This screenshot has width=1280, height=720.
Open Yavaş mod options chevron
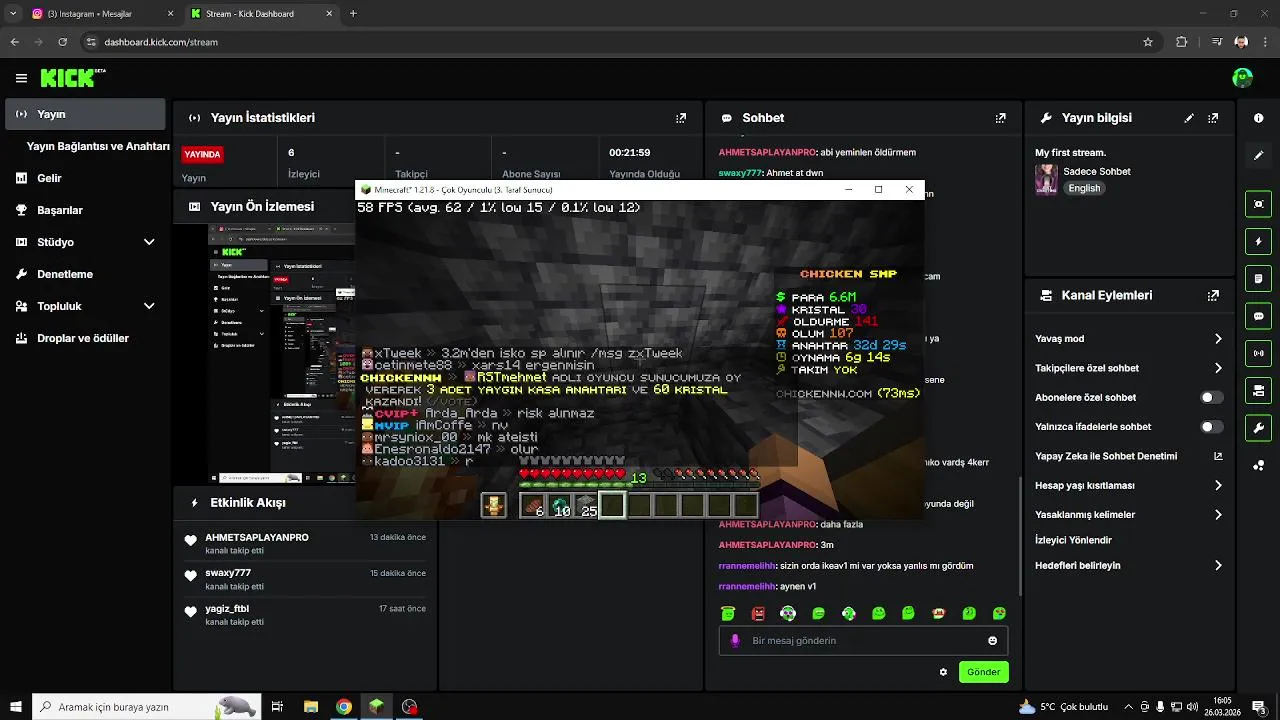(1218, 339)
